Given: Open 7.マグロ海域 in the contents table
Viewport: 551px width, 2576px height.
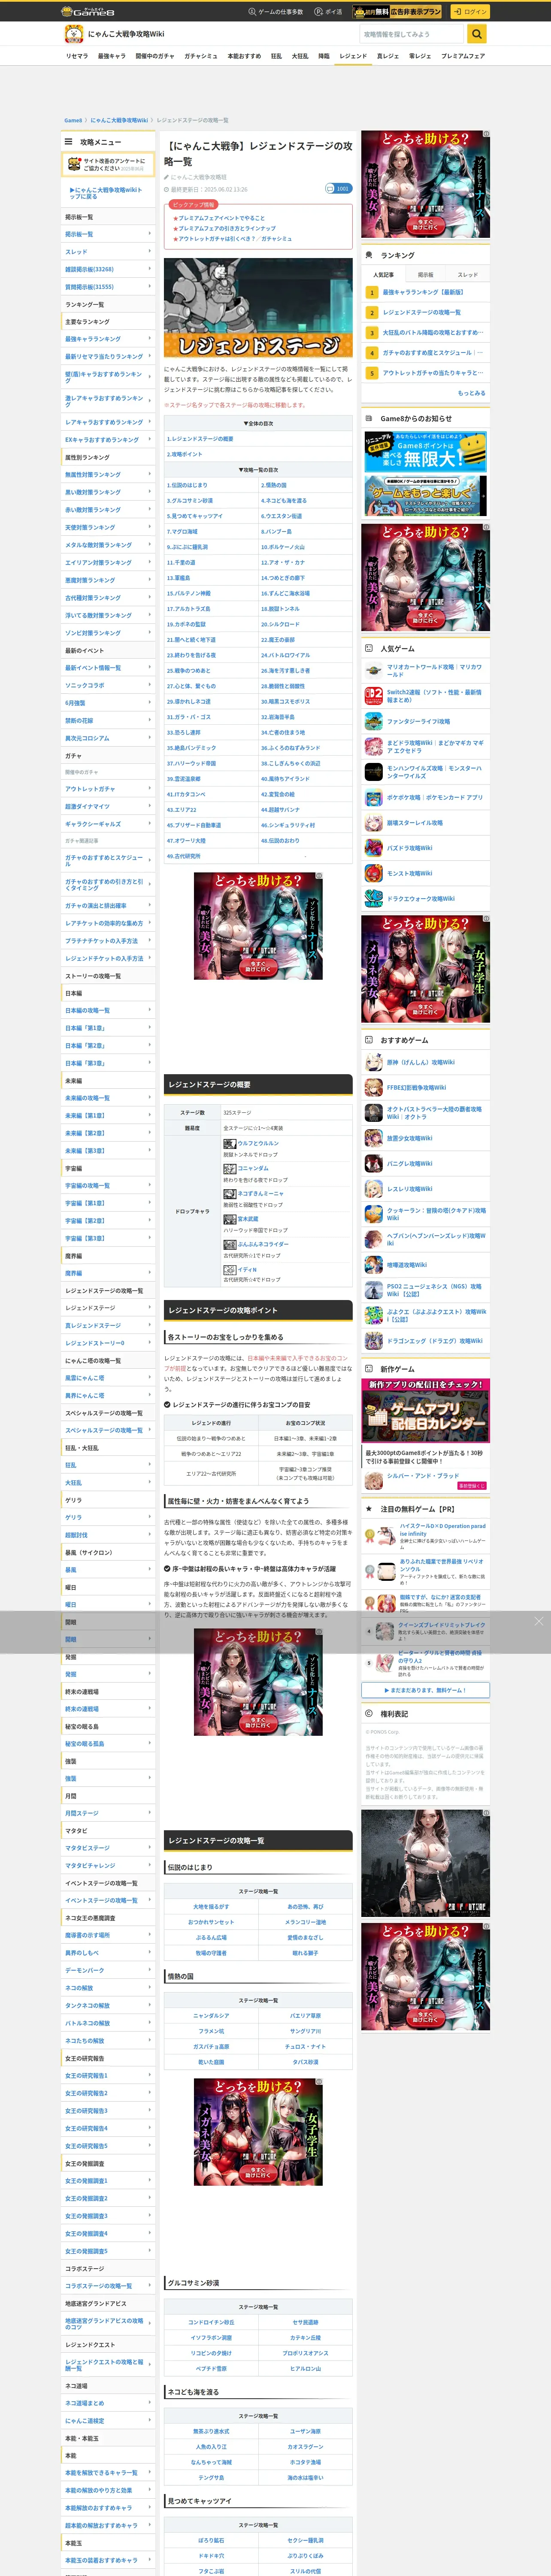Looking at the screenshot, I should (183, 532).
